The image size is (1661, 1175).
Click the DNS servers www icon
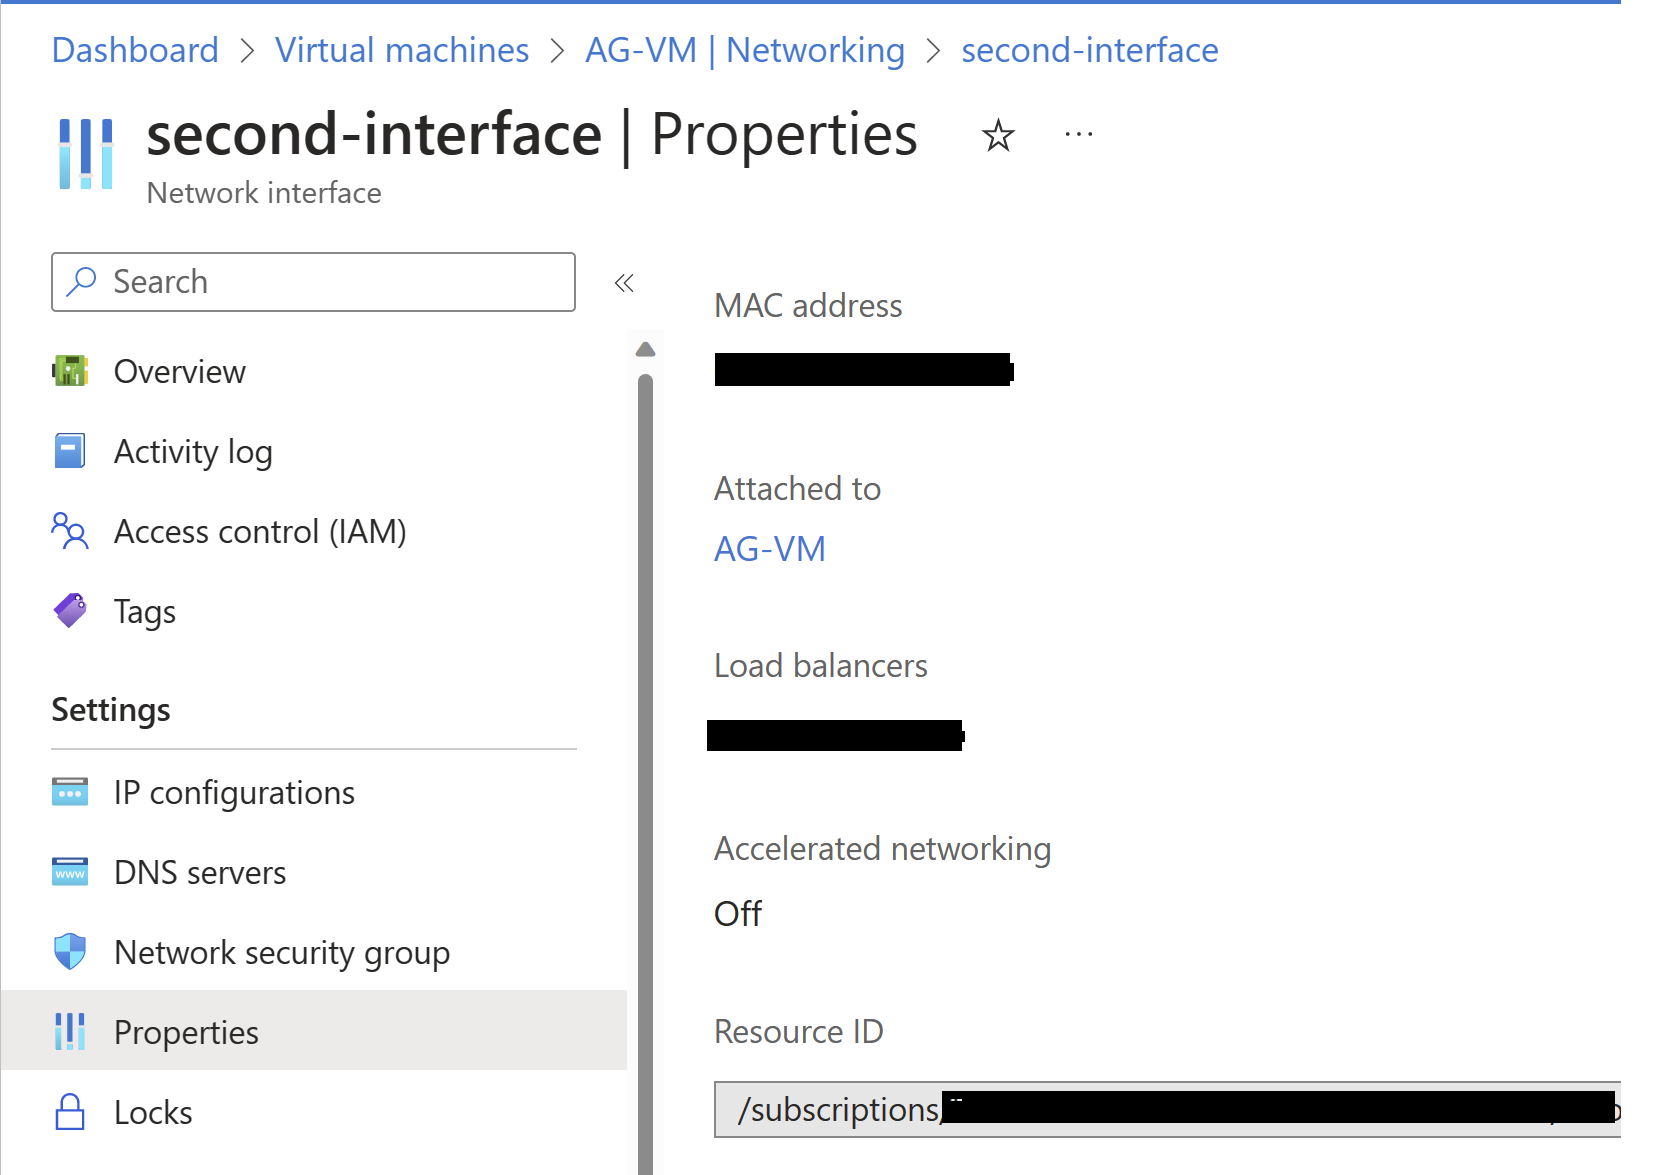[x=70, y=872]
